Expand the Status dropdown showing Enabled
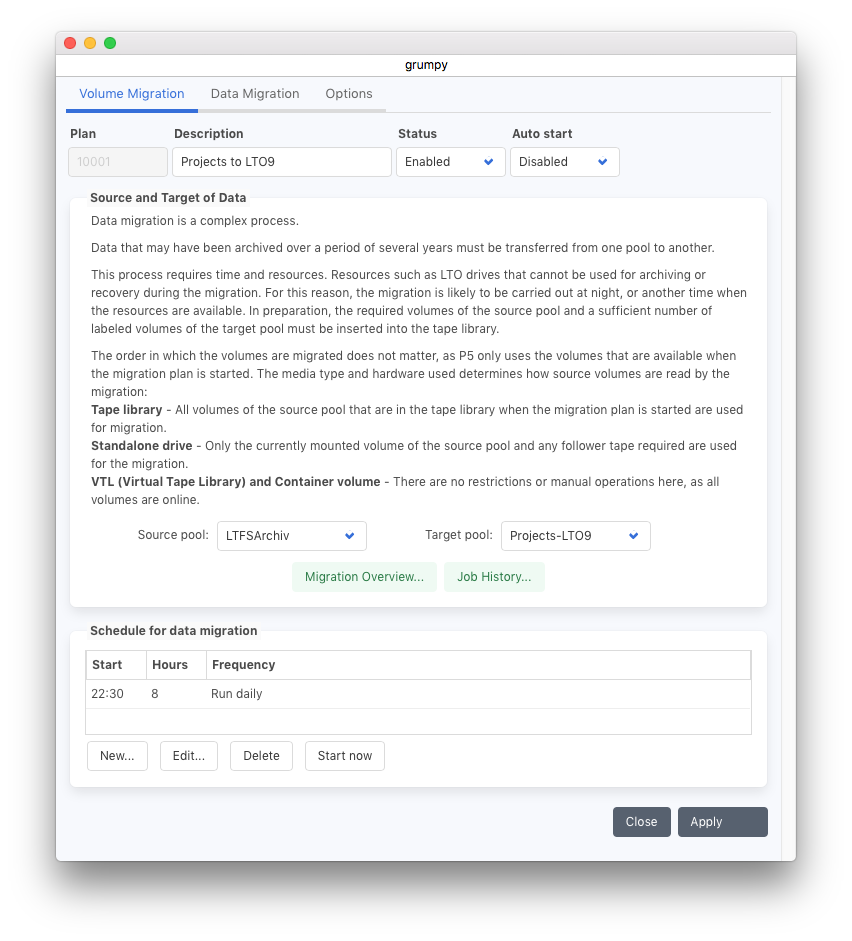 point(450,162)
